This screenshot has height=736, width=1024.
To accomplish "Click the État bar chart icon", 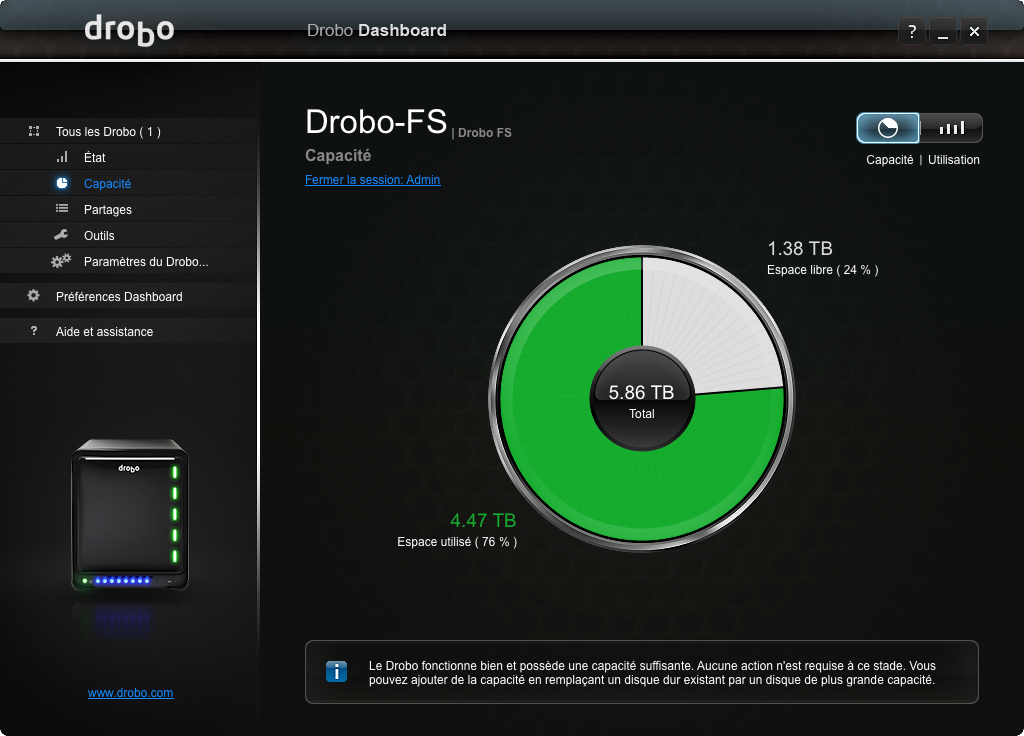I will [62, 157].
